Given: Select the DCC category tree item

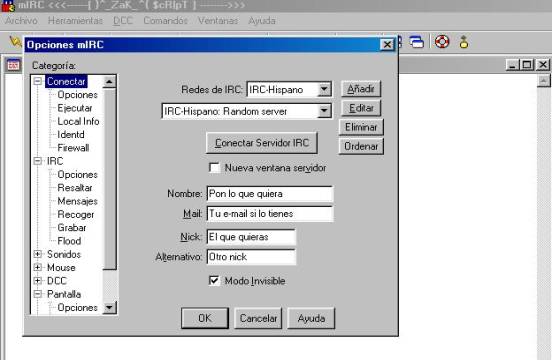Looking at the screenshot, I should click(x=57, y=281).
